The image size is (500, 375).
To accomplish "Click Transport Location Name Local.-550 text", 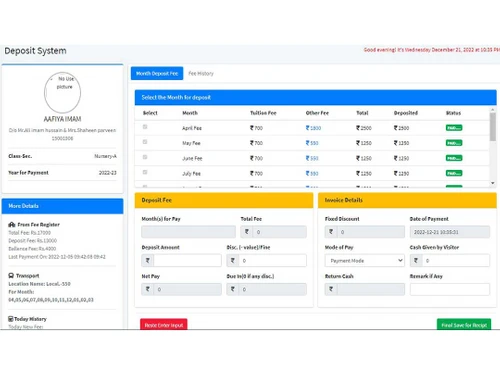I will pos(39,284).
